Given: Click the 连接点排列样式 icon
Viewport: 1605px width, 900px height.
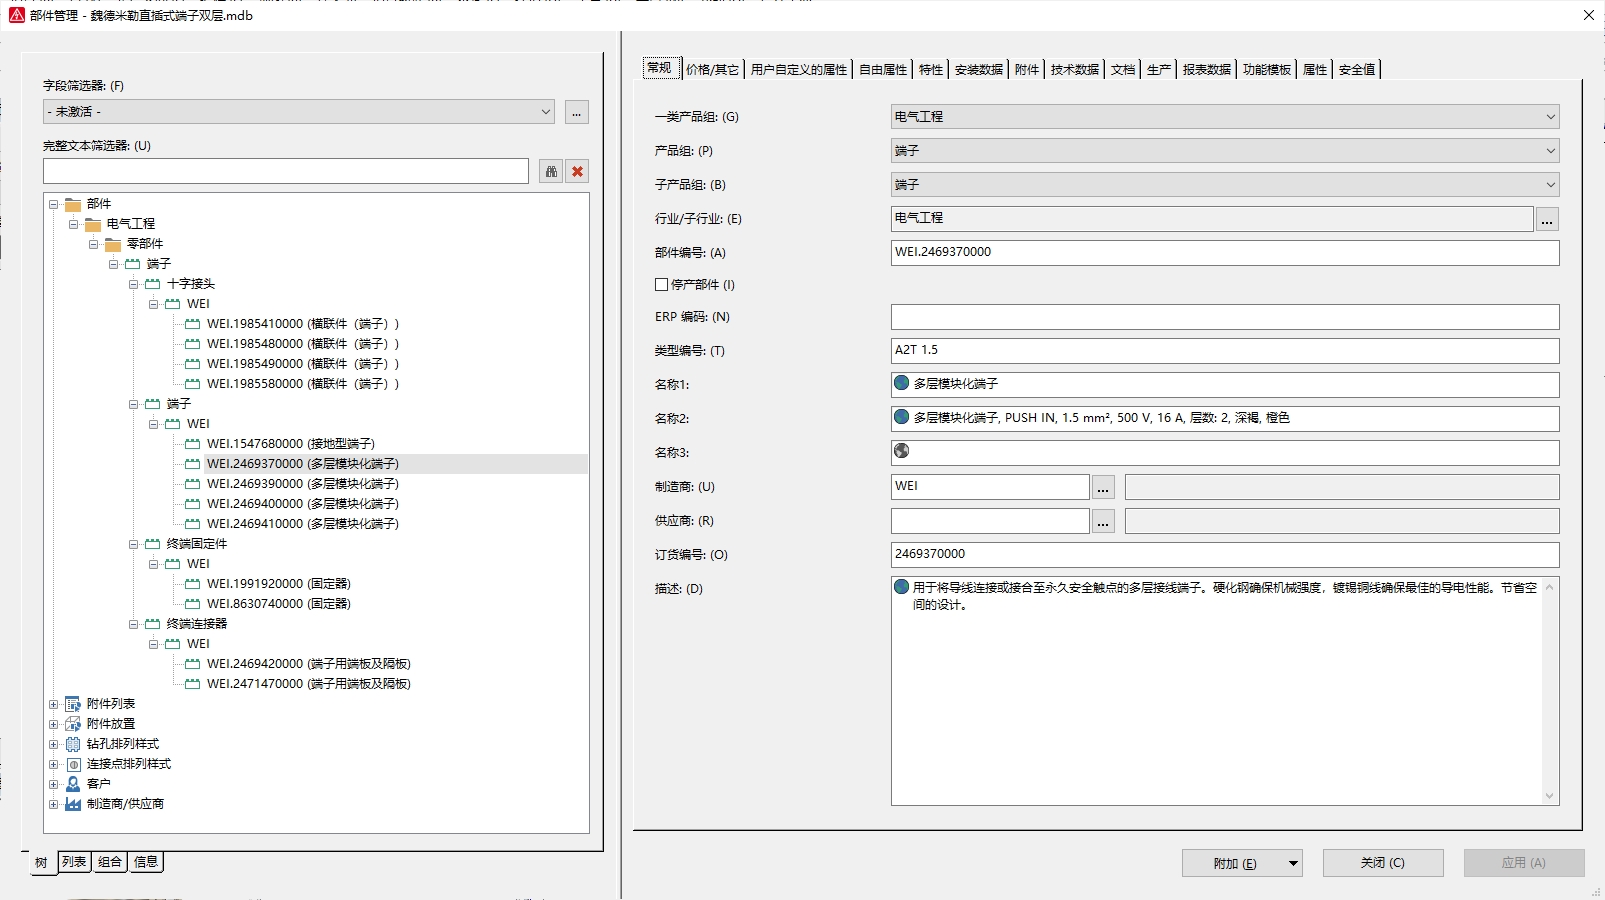Looking at the screenshot, I should 73,764.
